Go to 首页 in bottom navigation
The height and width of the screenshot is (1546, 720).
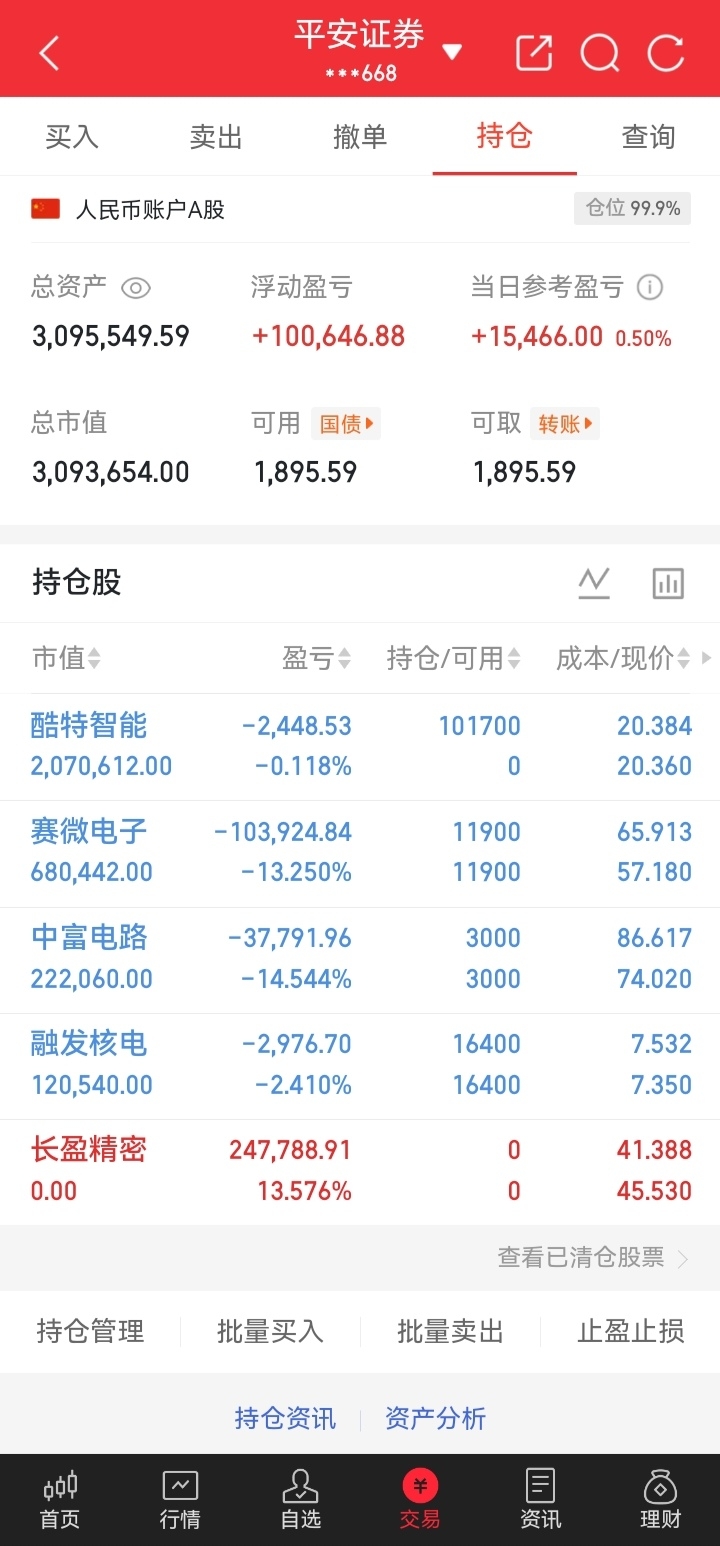[x=60, y=1500]
